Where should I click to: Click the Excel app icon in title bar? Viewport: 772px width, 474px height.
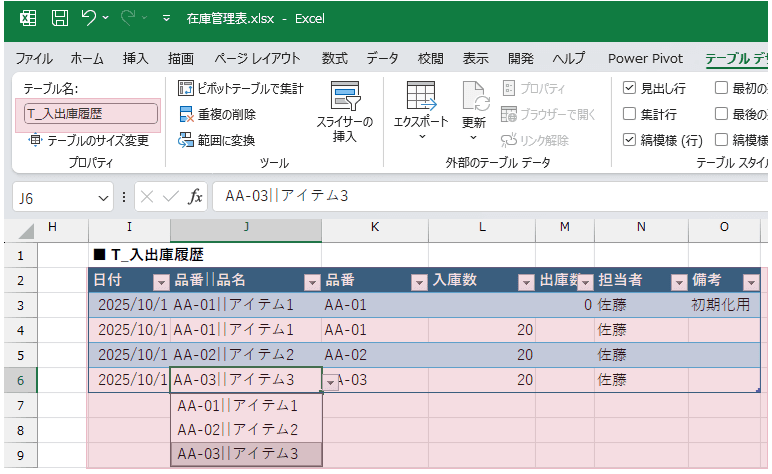click(x=28, y=19)
